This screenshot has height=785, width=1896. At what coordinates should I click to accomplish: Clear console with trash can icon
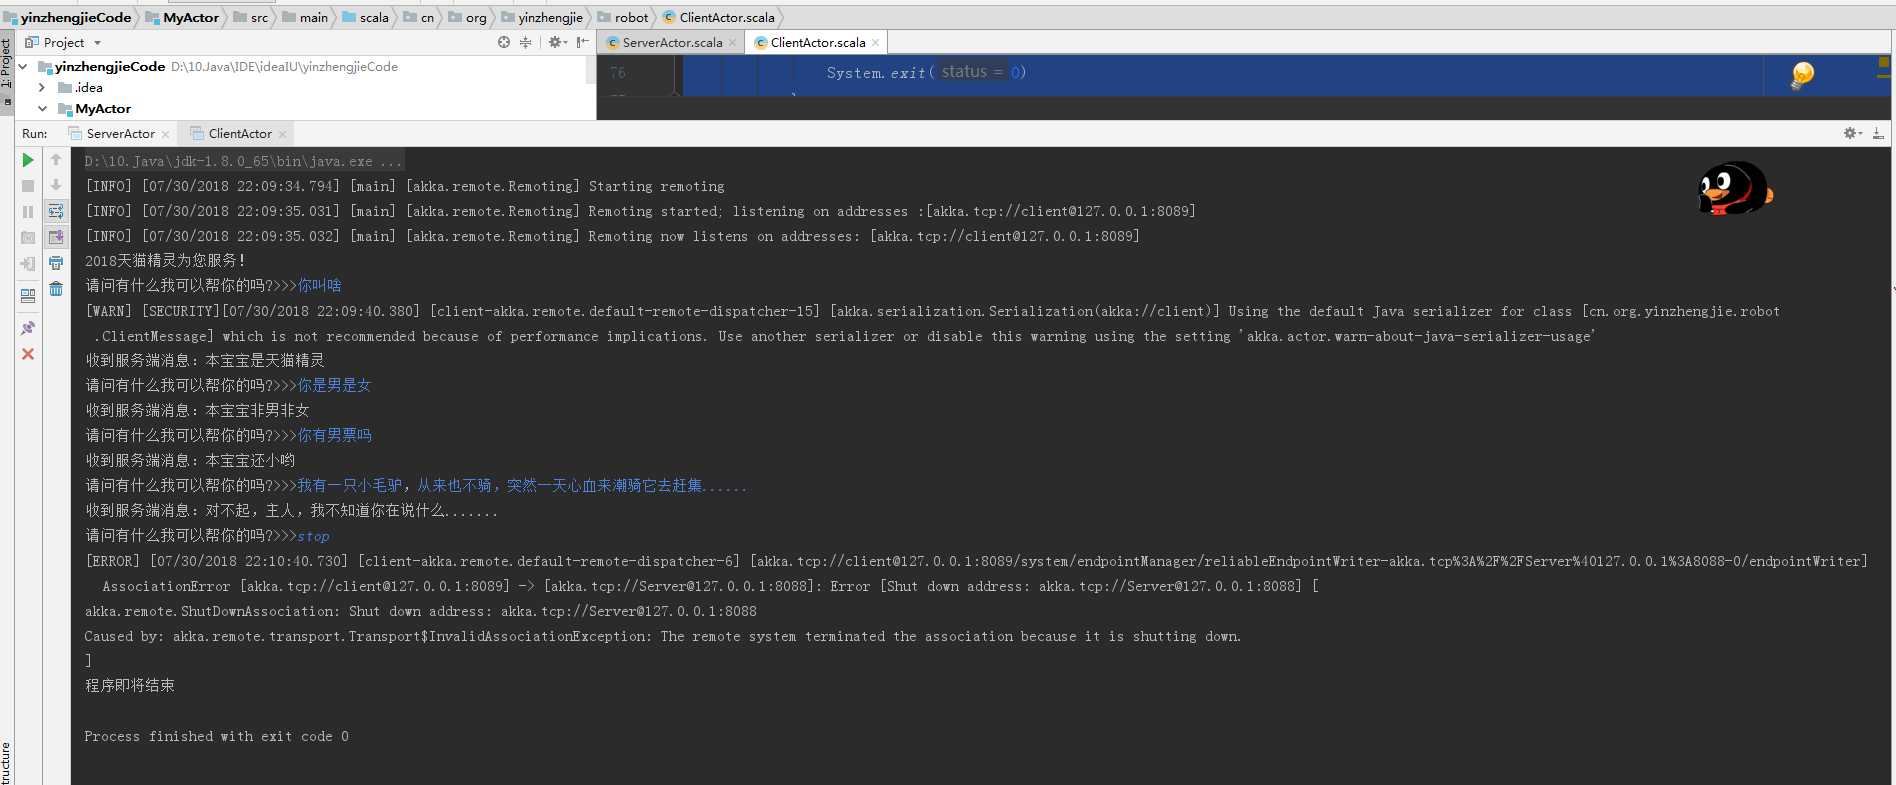[x=56, y=289]
